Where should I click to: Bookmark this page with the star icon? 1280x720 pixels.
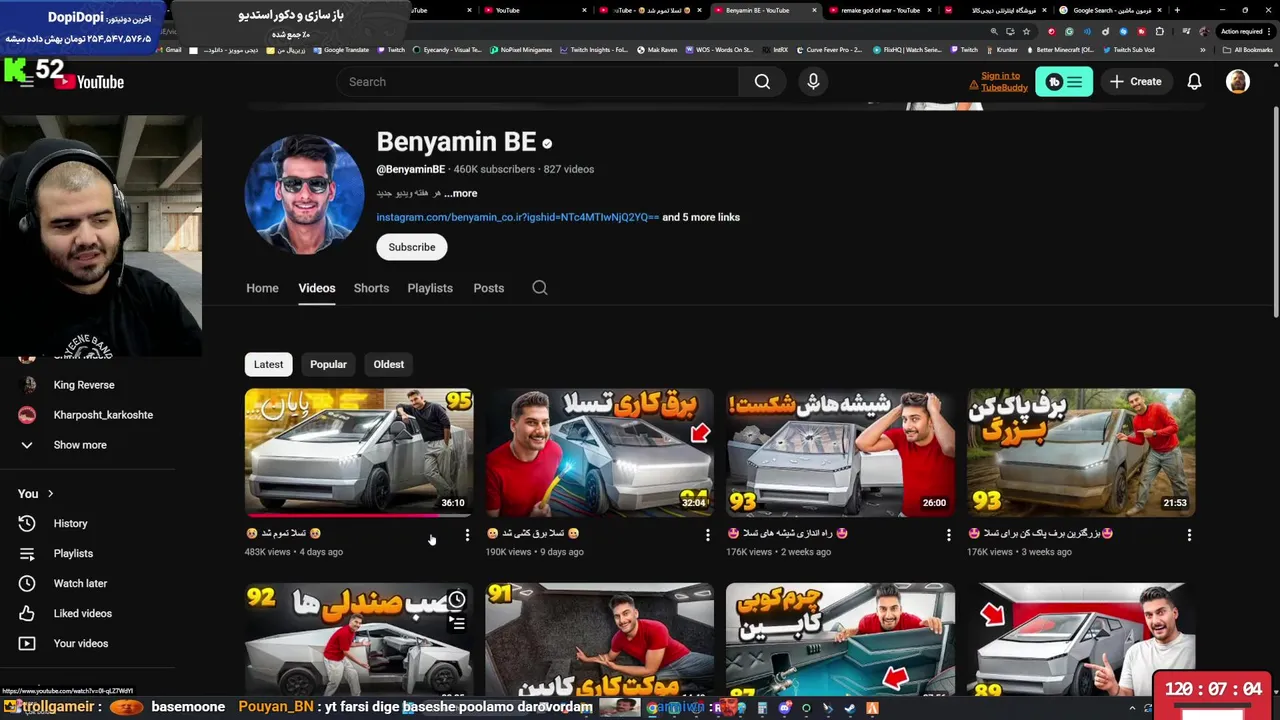(x=1026, y=31)
